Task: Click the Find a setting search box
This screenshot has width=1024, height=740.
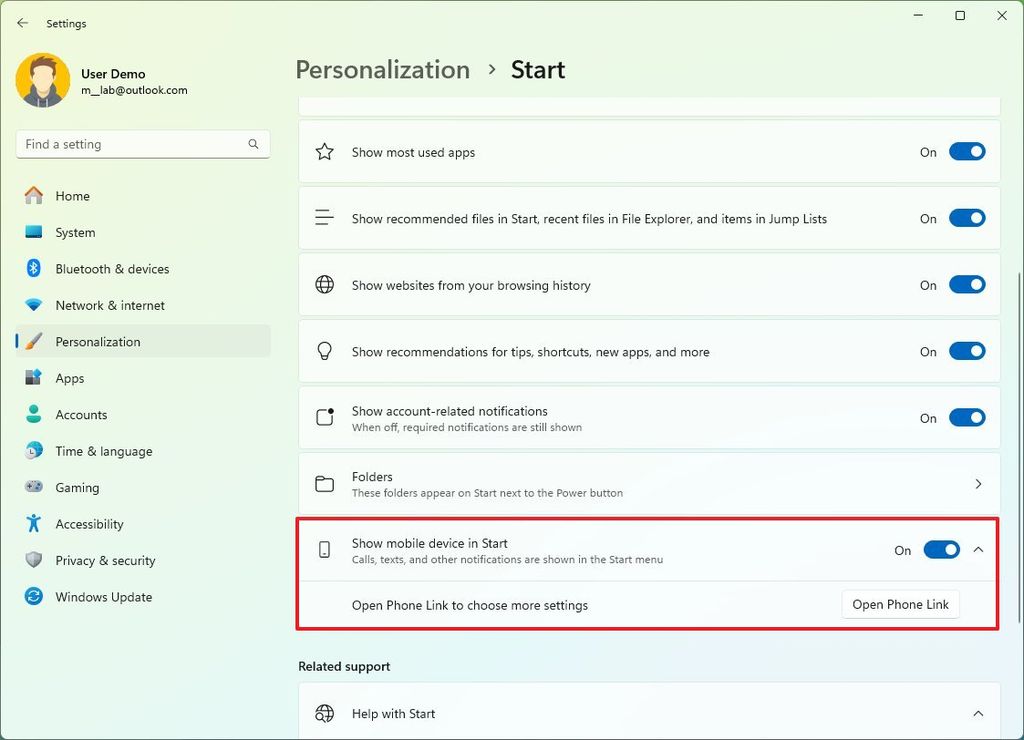Action: point(142,143)
